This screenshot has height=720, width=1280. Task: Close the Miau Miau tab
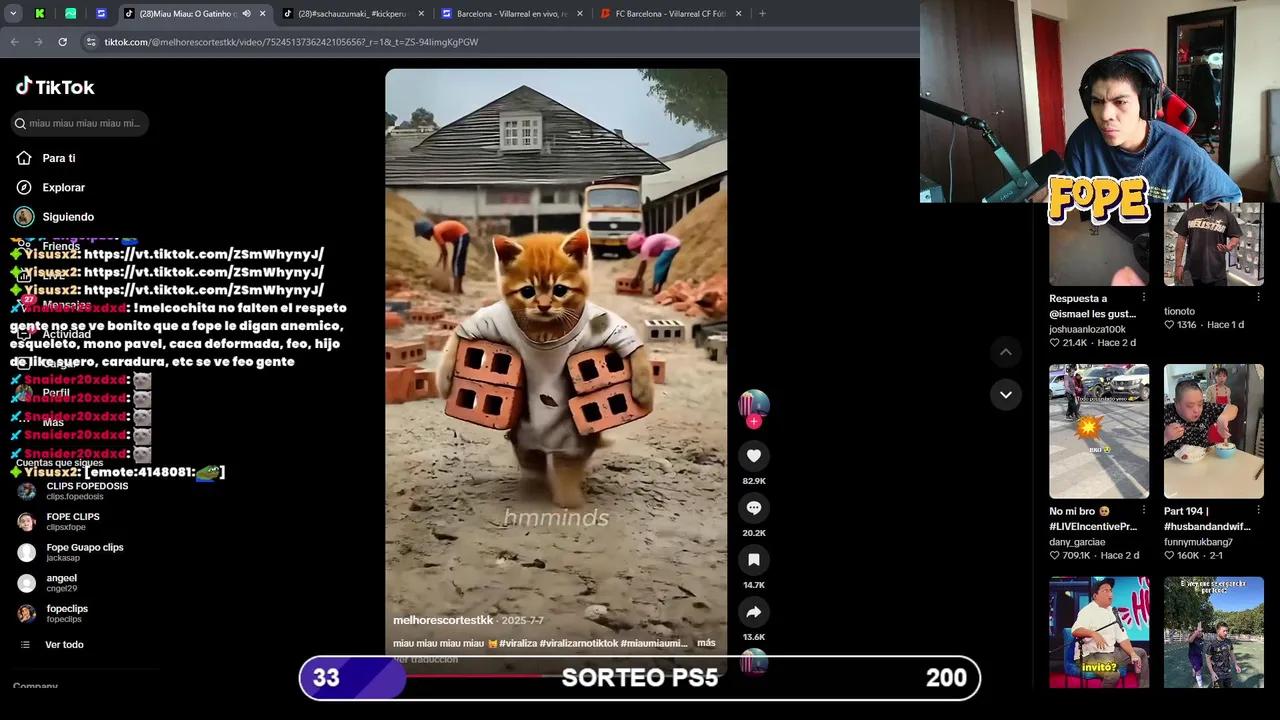(263, 14)
